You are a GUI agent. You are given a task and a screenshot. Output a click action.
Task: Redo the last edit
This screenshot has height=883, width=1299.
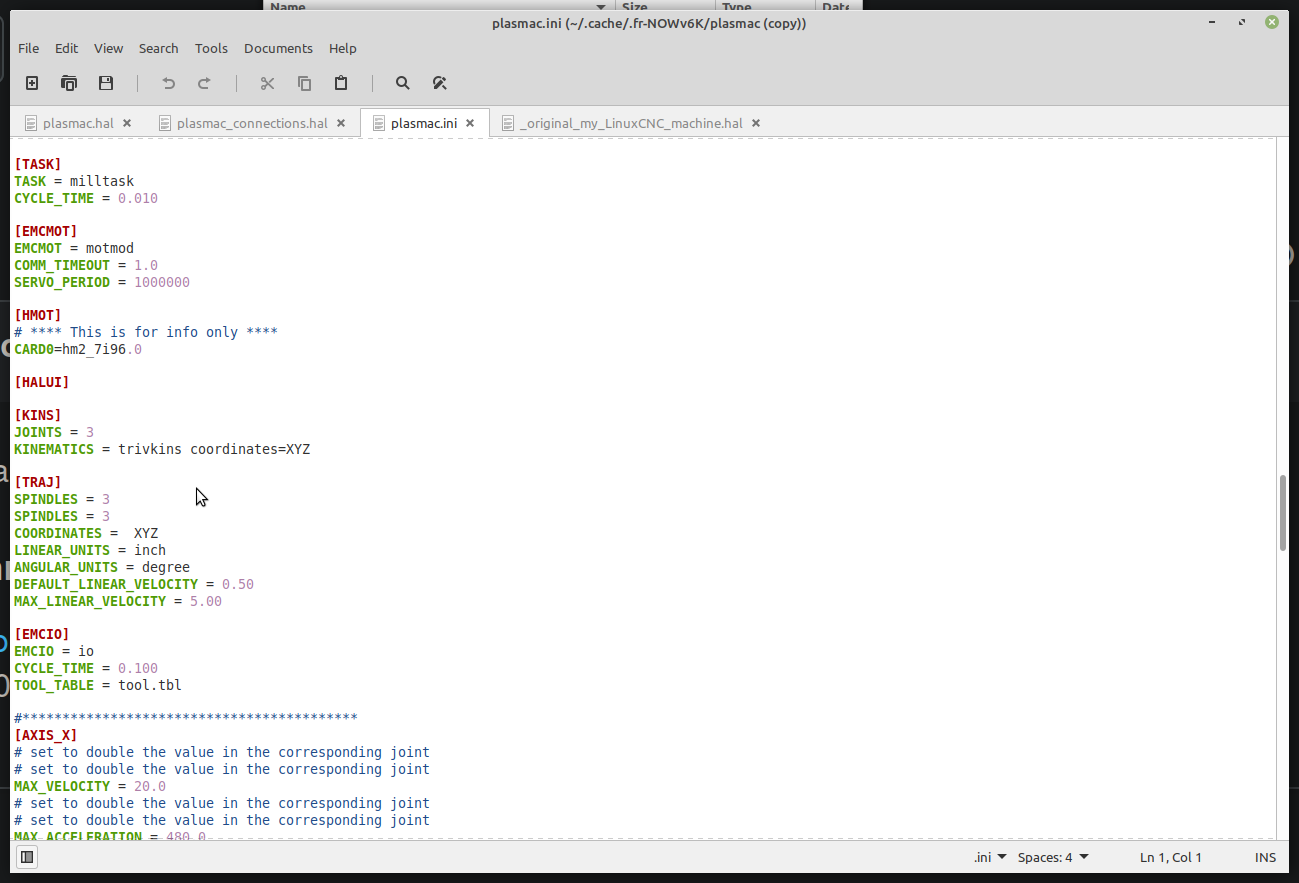(204, 83)
